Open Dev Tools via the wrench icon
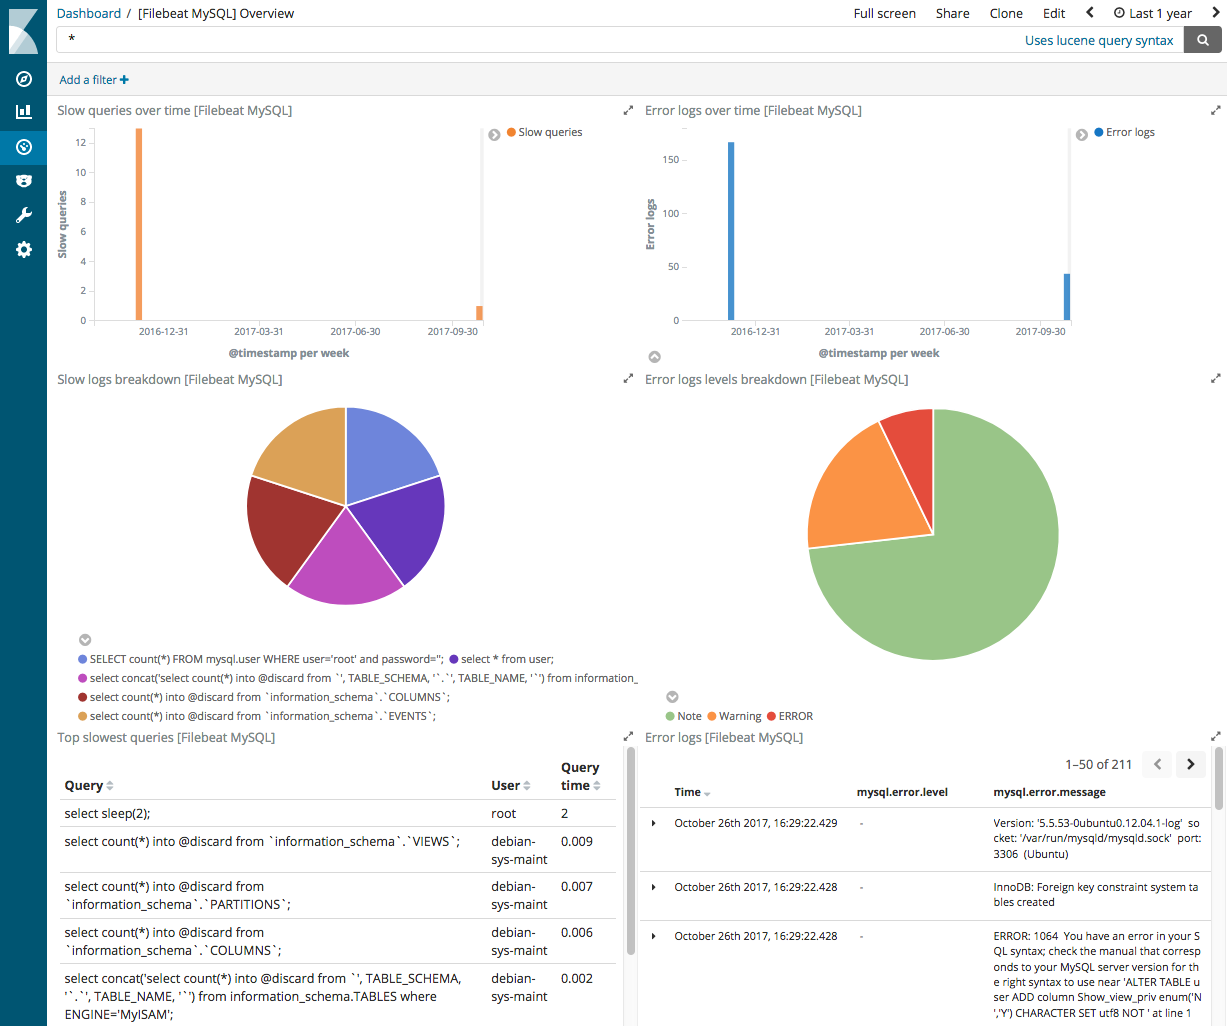The image size is (1227, 1026). click(x=23, y=214)
